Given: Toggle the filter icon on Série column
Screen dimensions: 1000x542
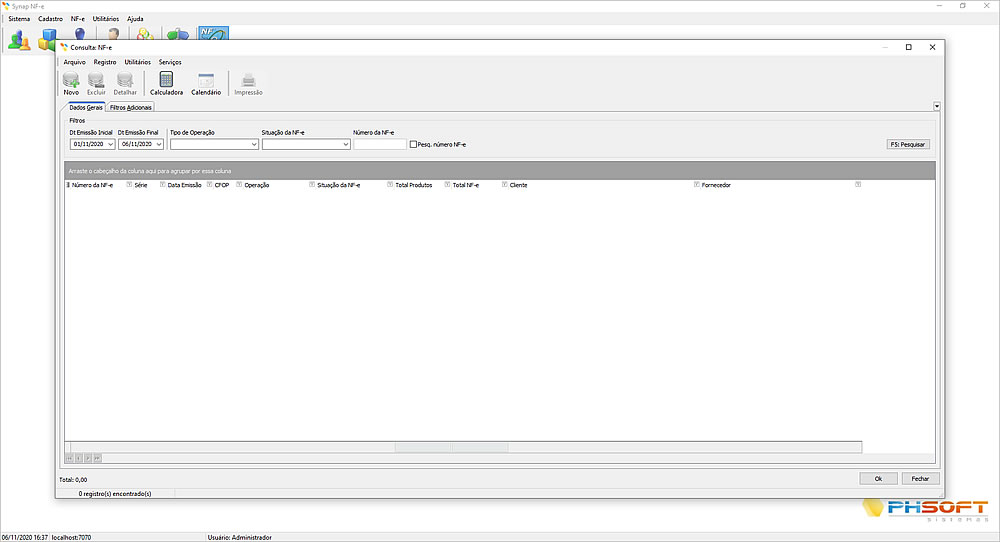Looking at the screenshot, I should pos(129,185).
